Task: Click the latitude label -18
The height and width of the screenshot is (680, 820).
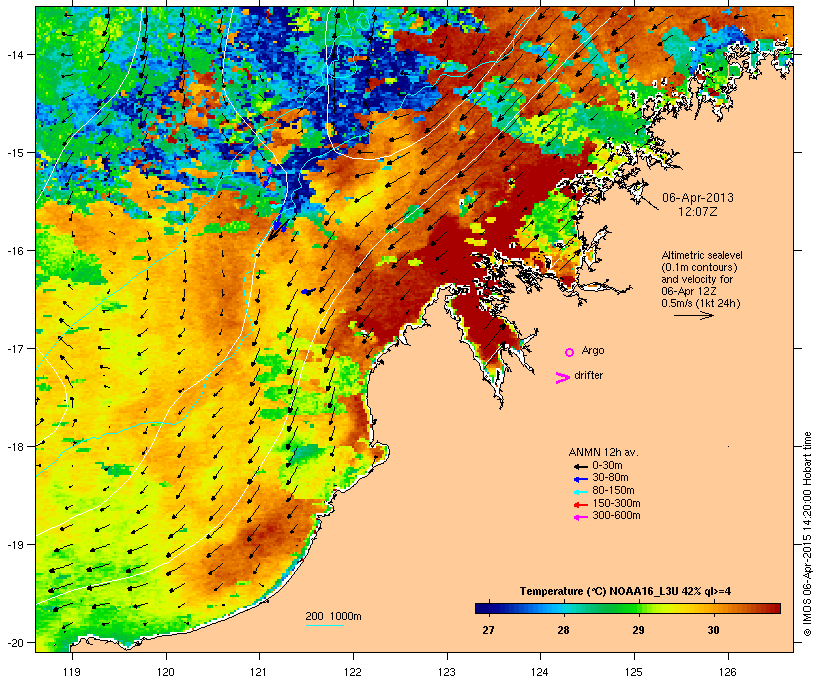Action: point(14,446)
